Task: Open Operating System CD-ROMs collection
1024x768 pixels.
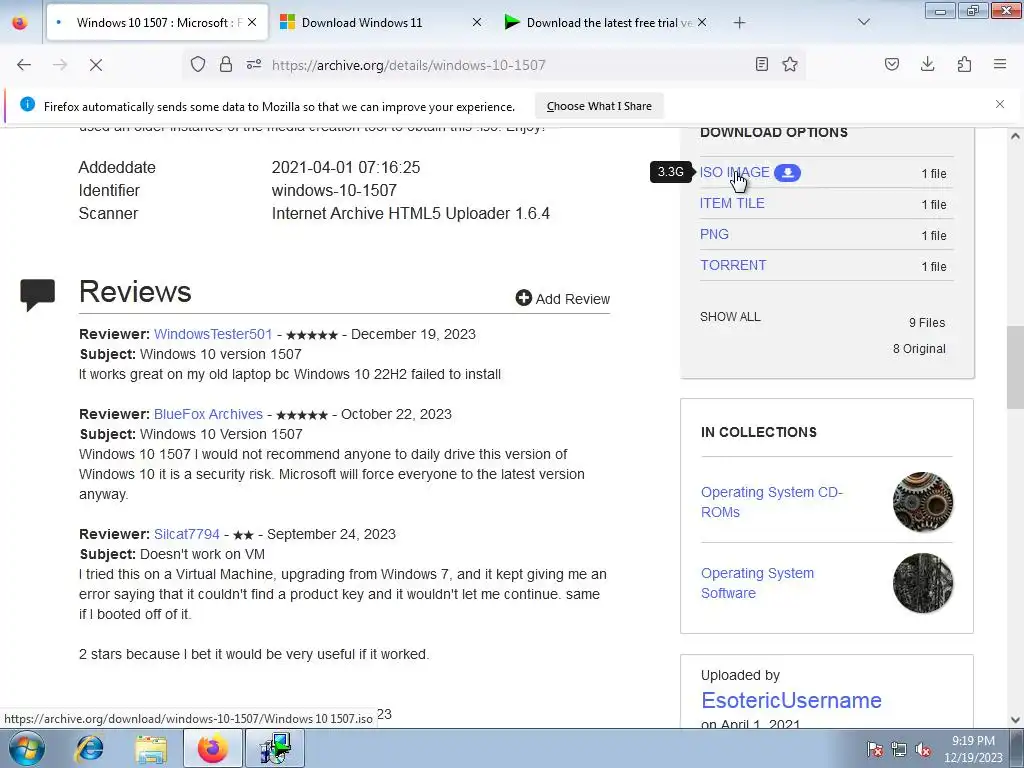Action: tap(772, 502)
